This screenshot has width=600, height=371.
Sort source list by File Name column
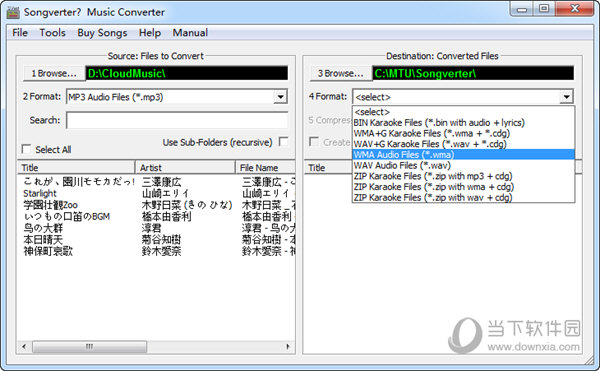pyautogui.click(x=265, y=168)
